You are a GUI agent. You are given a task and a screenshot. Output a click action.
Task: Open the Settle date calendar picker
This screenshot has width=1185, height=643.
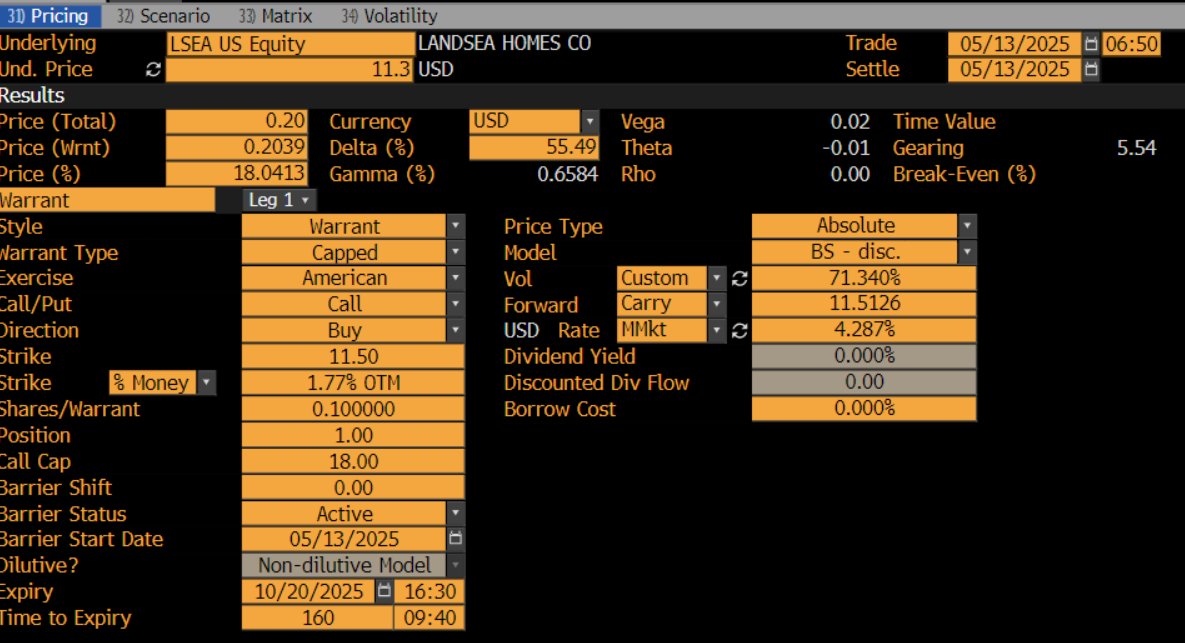(1091, 70)
